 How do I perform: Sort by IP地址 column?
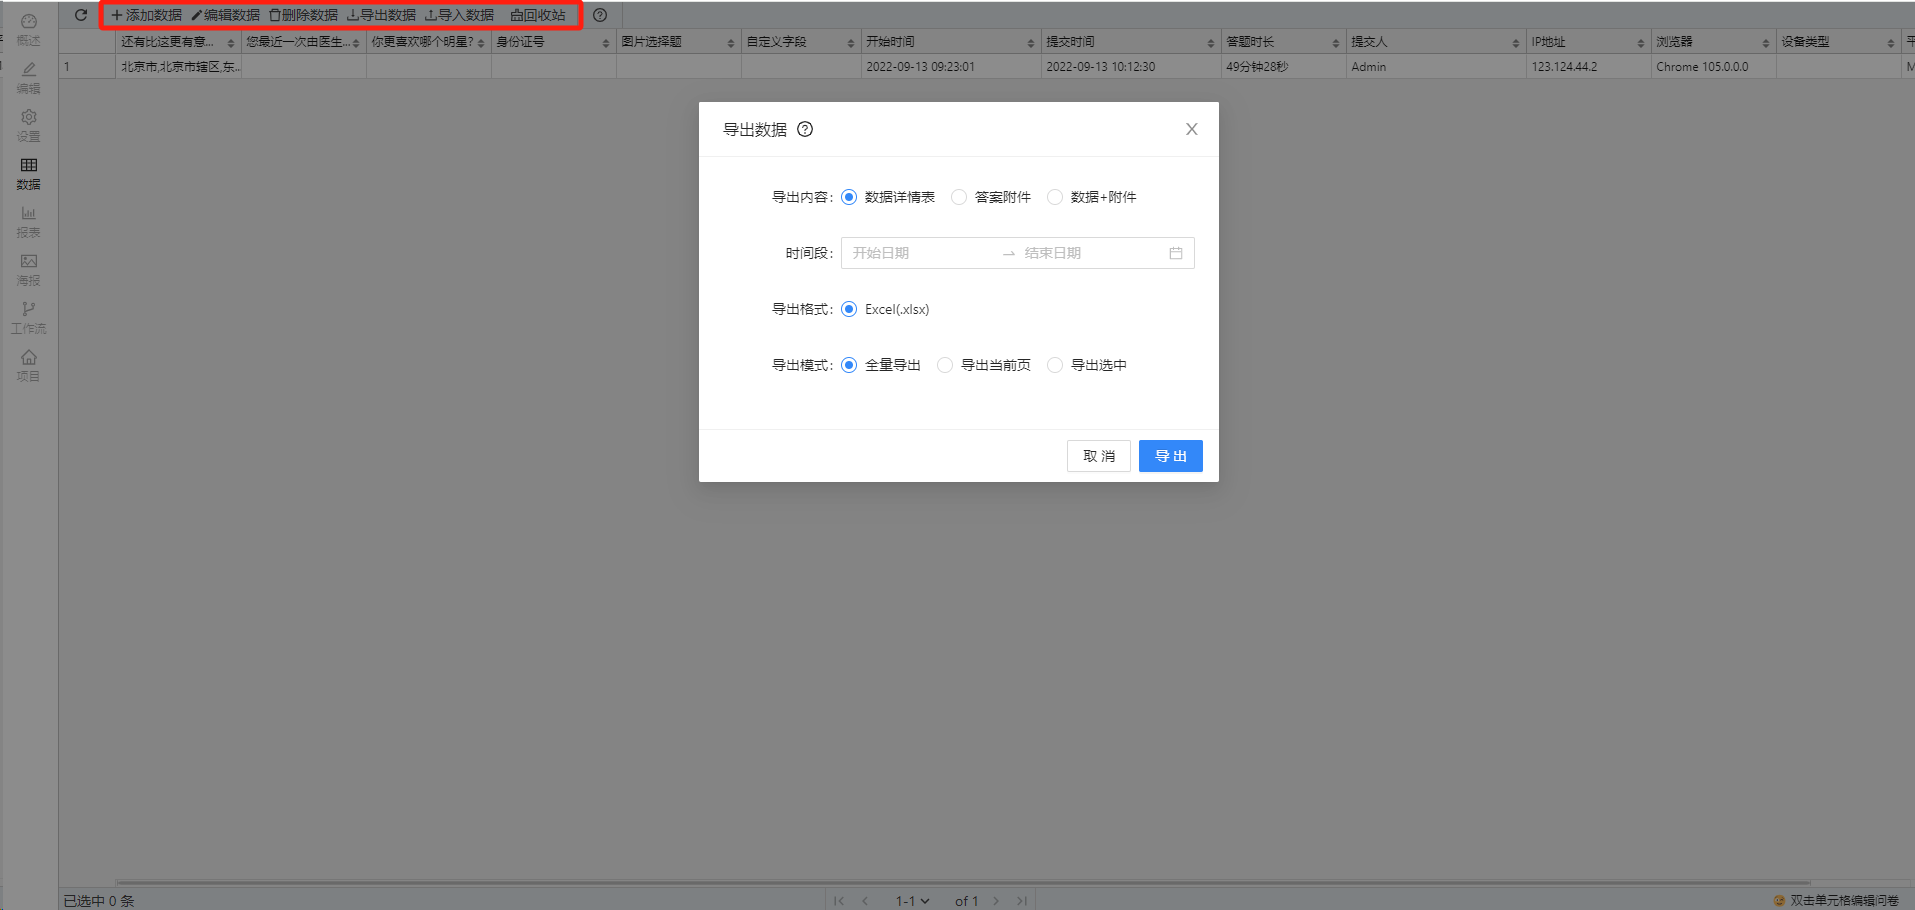click(x=1640, y=43)
